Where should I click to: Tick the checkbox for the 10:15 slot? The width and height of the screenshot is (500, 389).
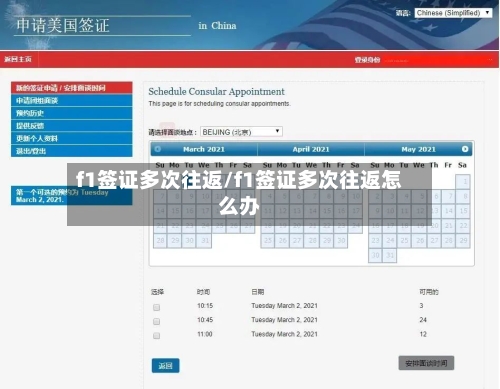156,307
